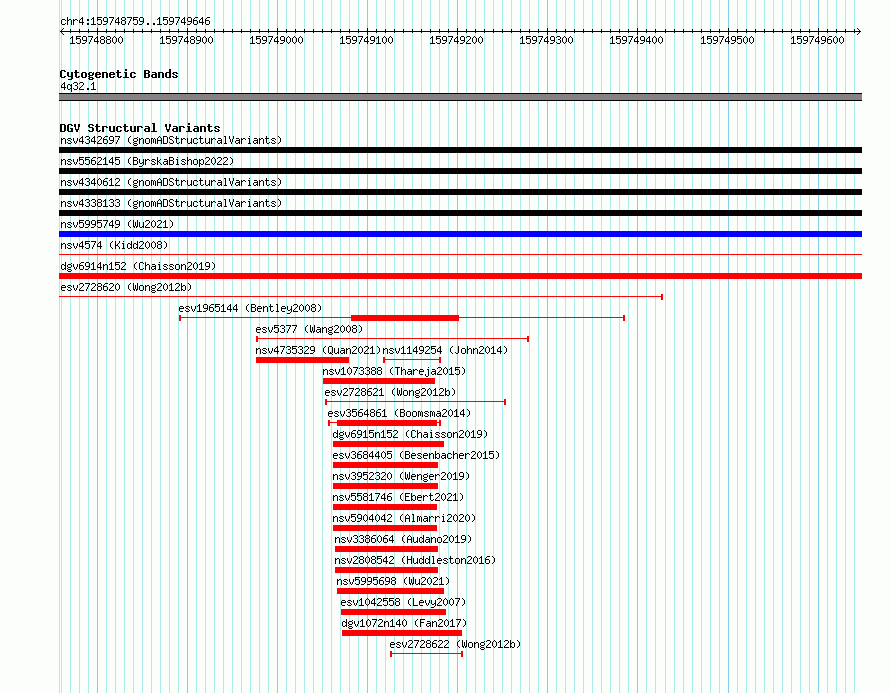This screenshot has height=693, width=890.
Task: Select nsv2808542 Huddleston2016 label
Action: click(x=415, y=560)
